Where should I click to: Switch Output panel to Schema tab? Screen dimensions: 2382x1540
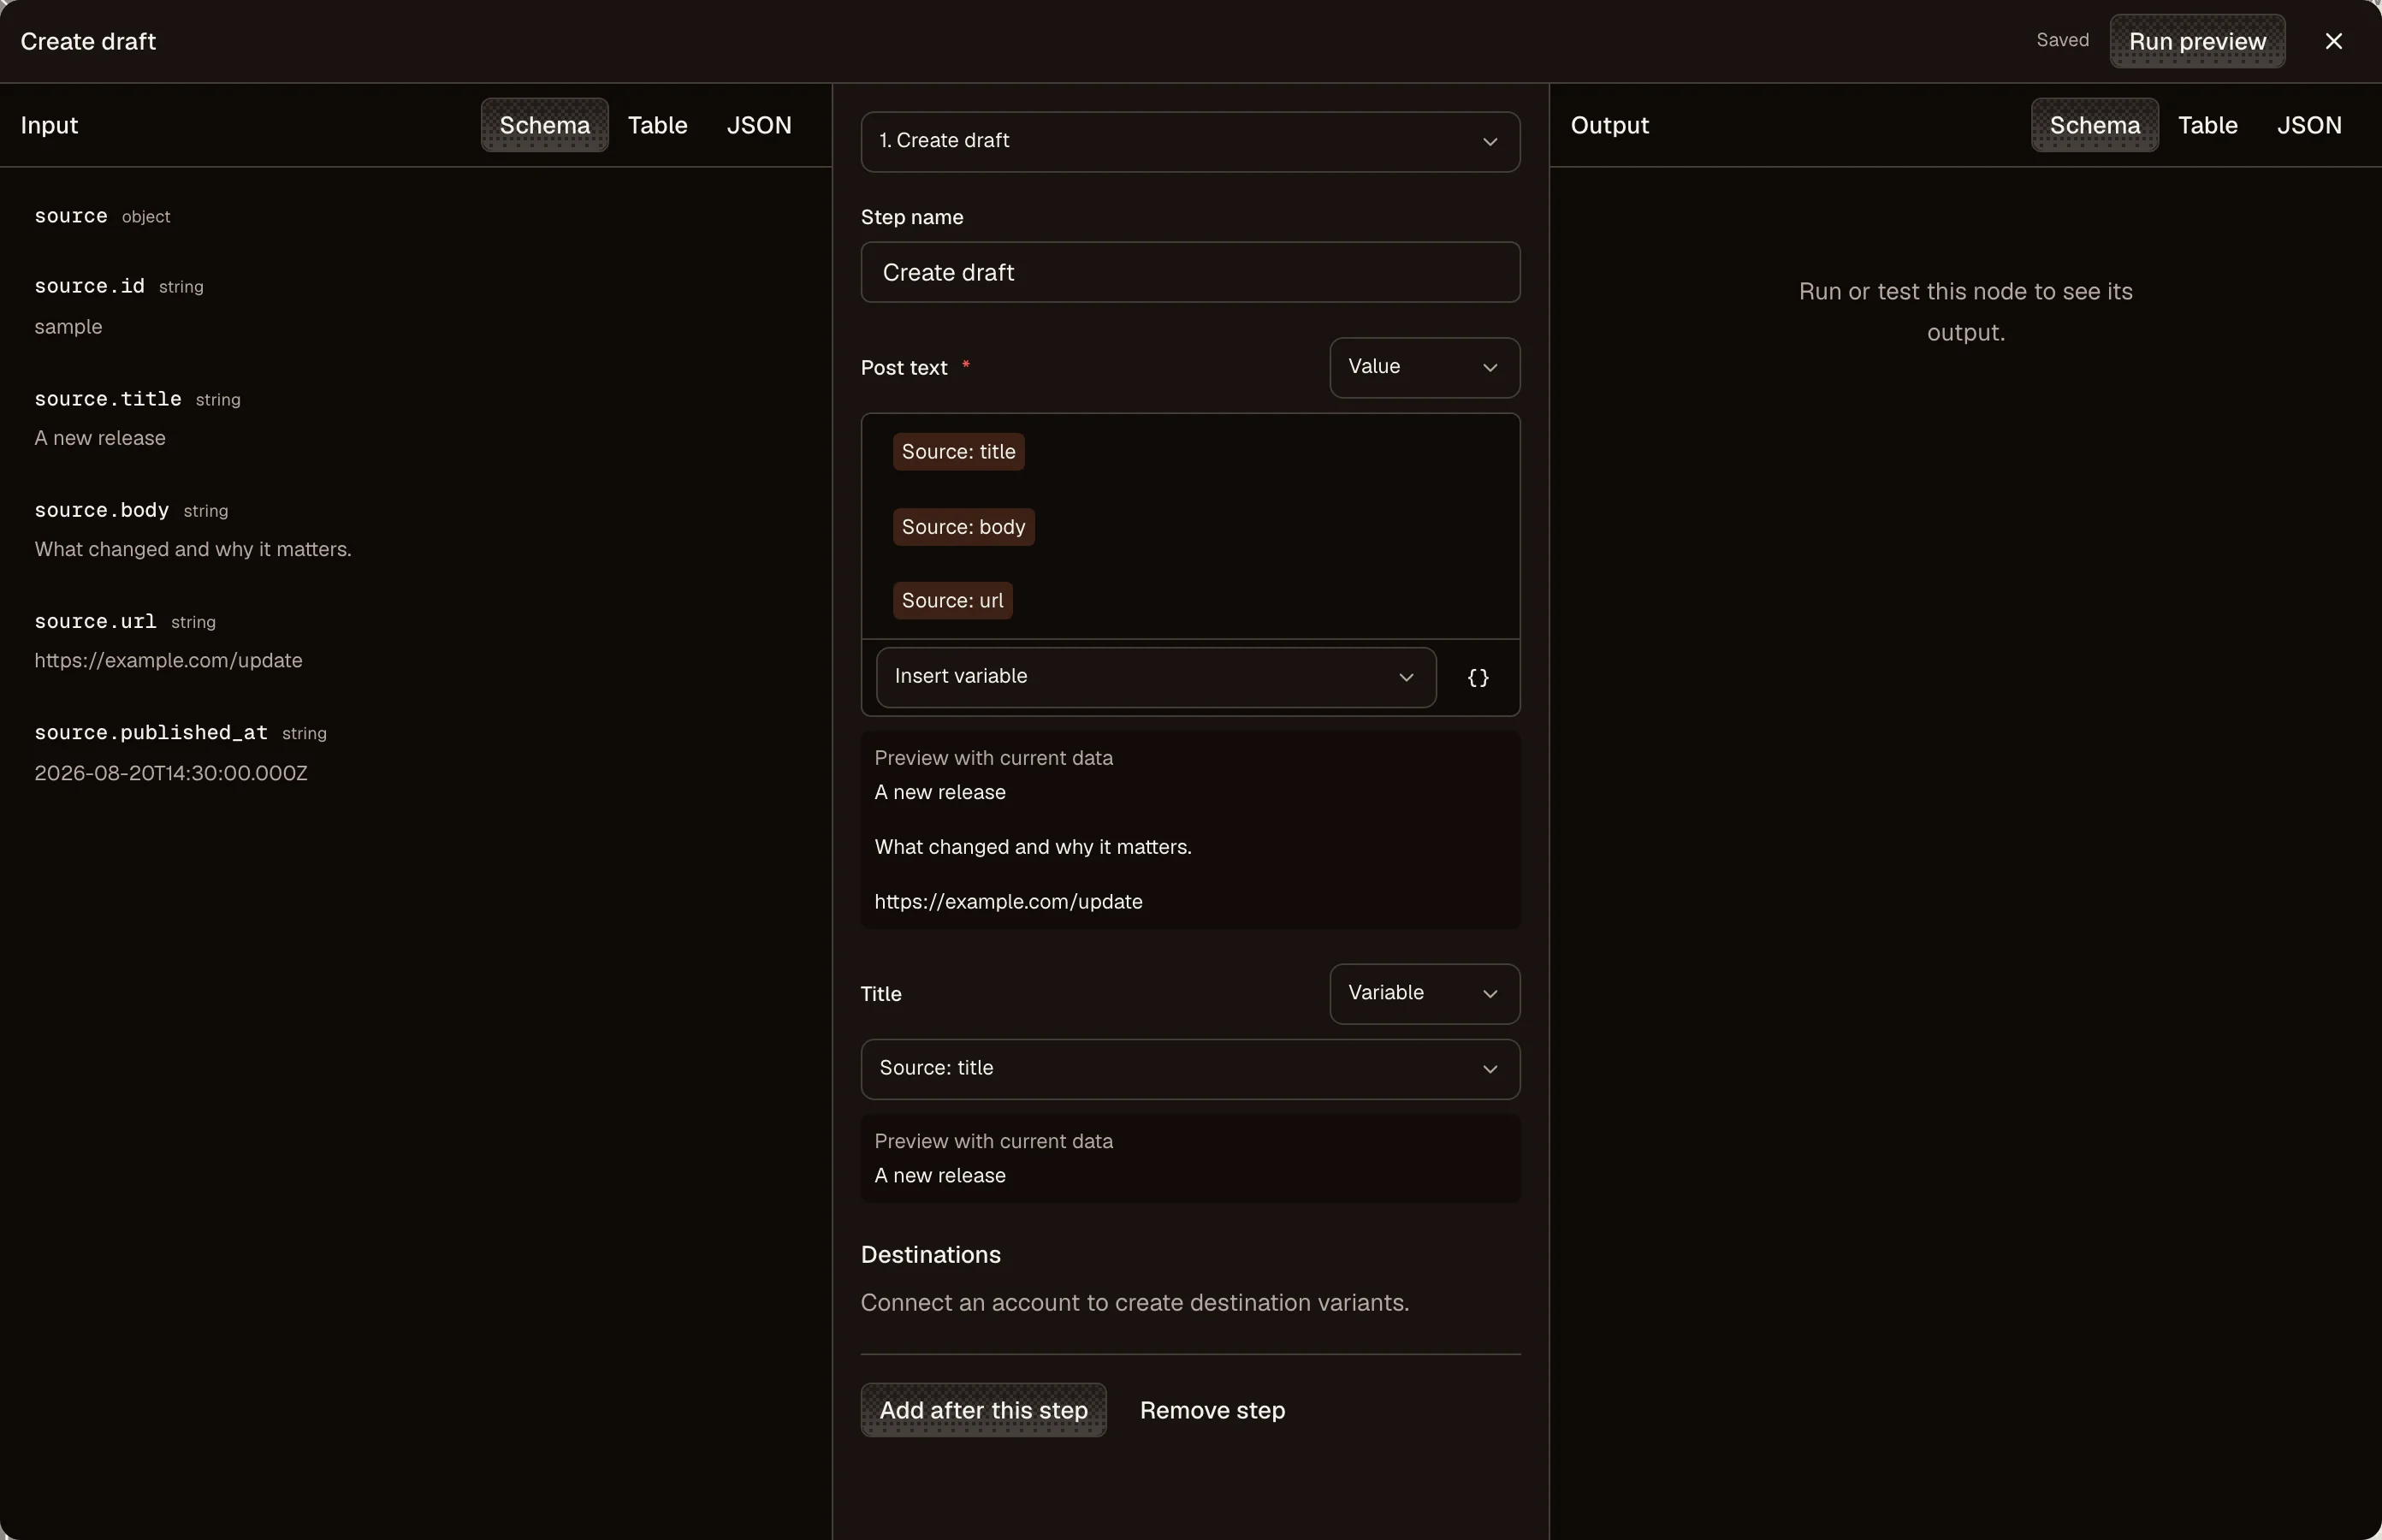[x=2094, y=125]
